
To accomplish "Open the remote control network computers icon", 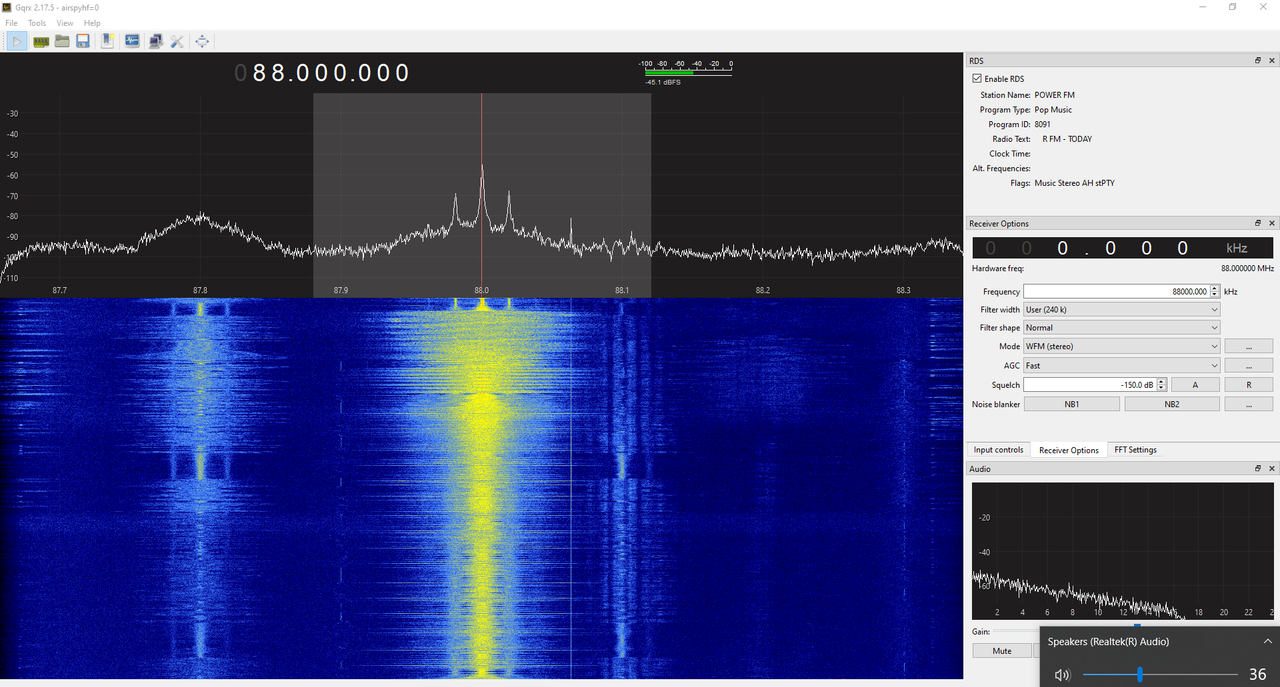I will 155,41.
